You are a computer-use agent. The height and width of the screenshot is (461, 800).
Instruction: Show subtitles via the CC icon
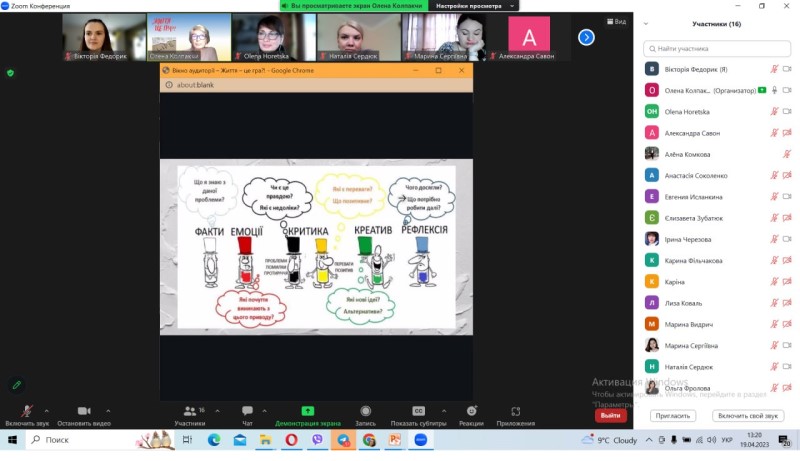[418, 412]
